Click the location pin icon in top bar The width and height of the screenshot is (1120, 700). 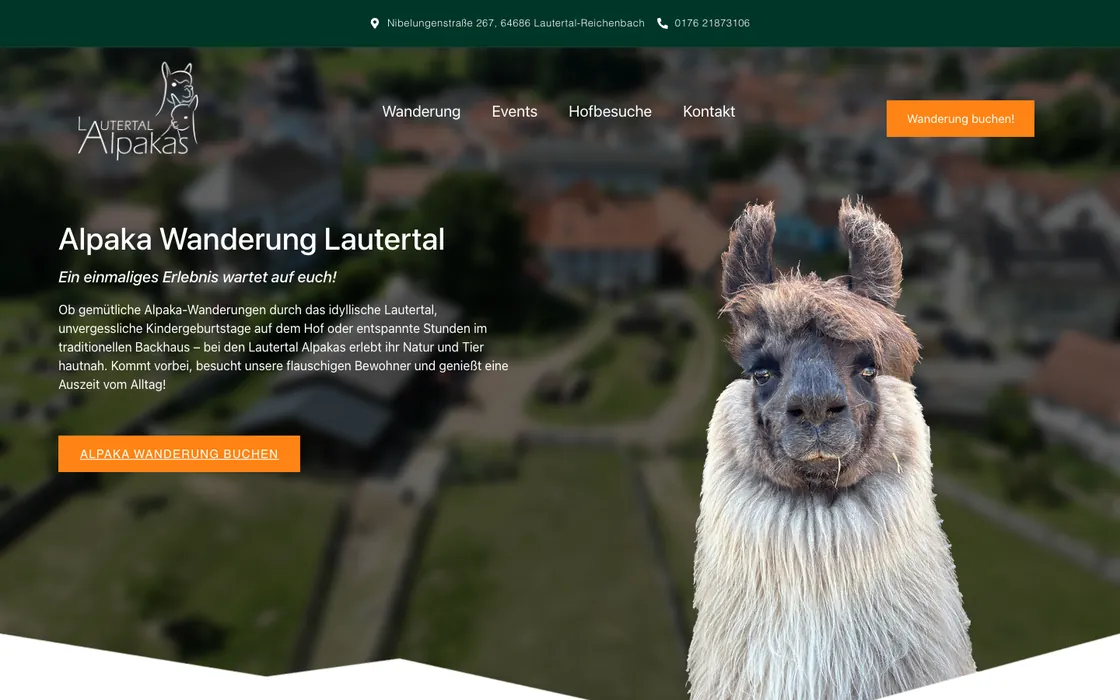click(x=374, y=24)
